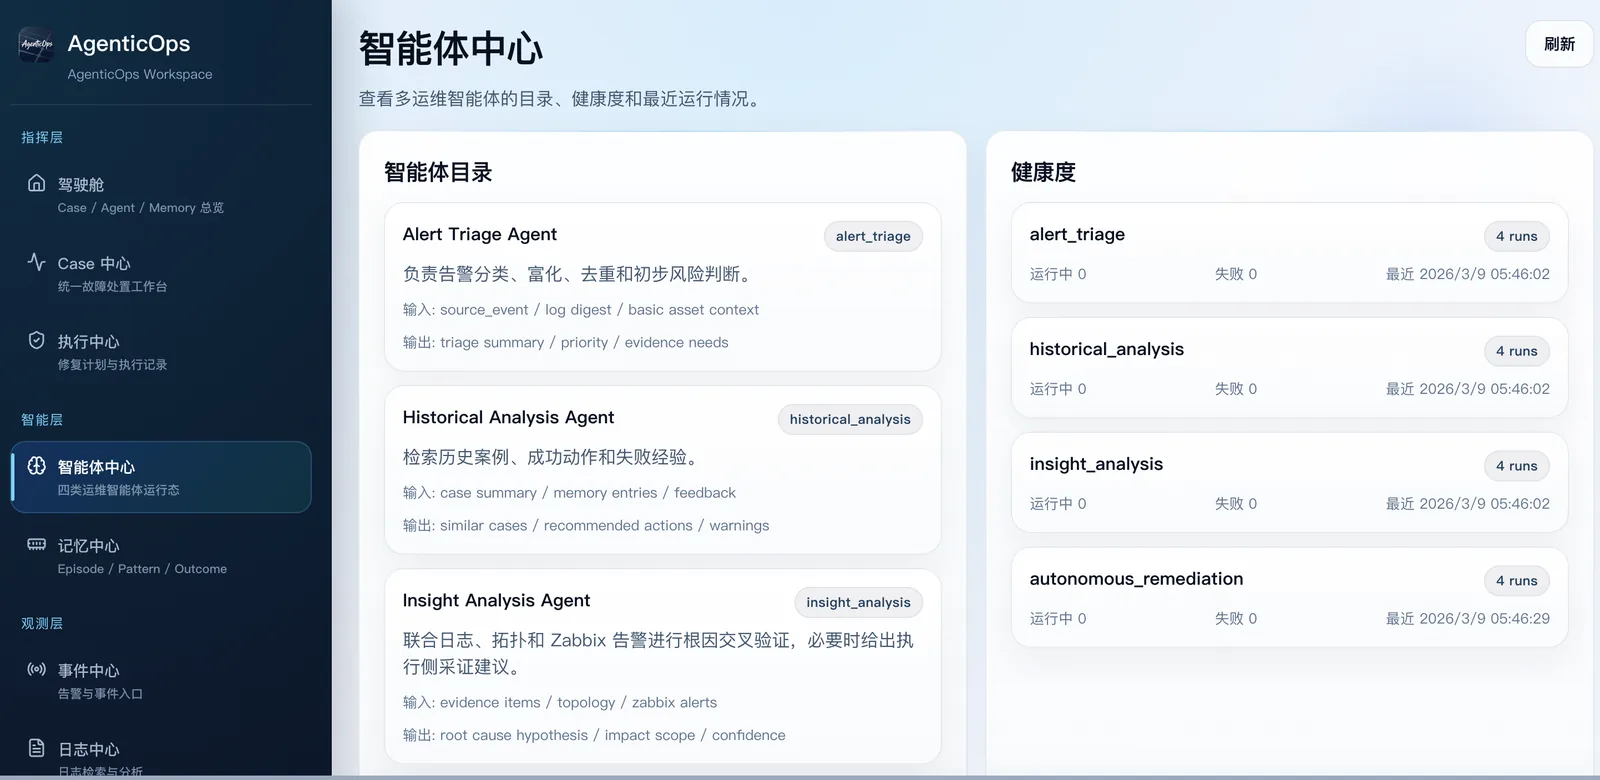Open the Alert Triage Agent card

coord(662,287)
